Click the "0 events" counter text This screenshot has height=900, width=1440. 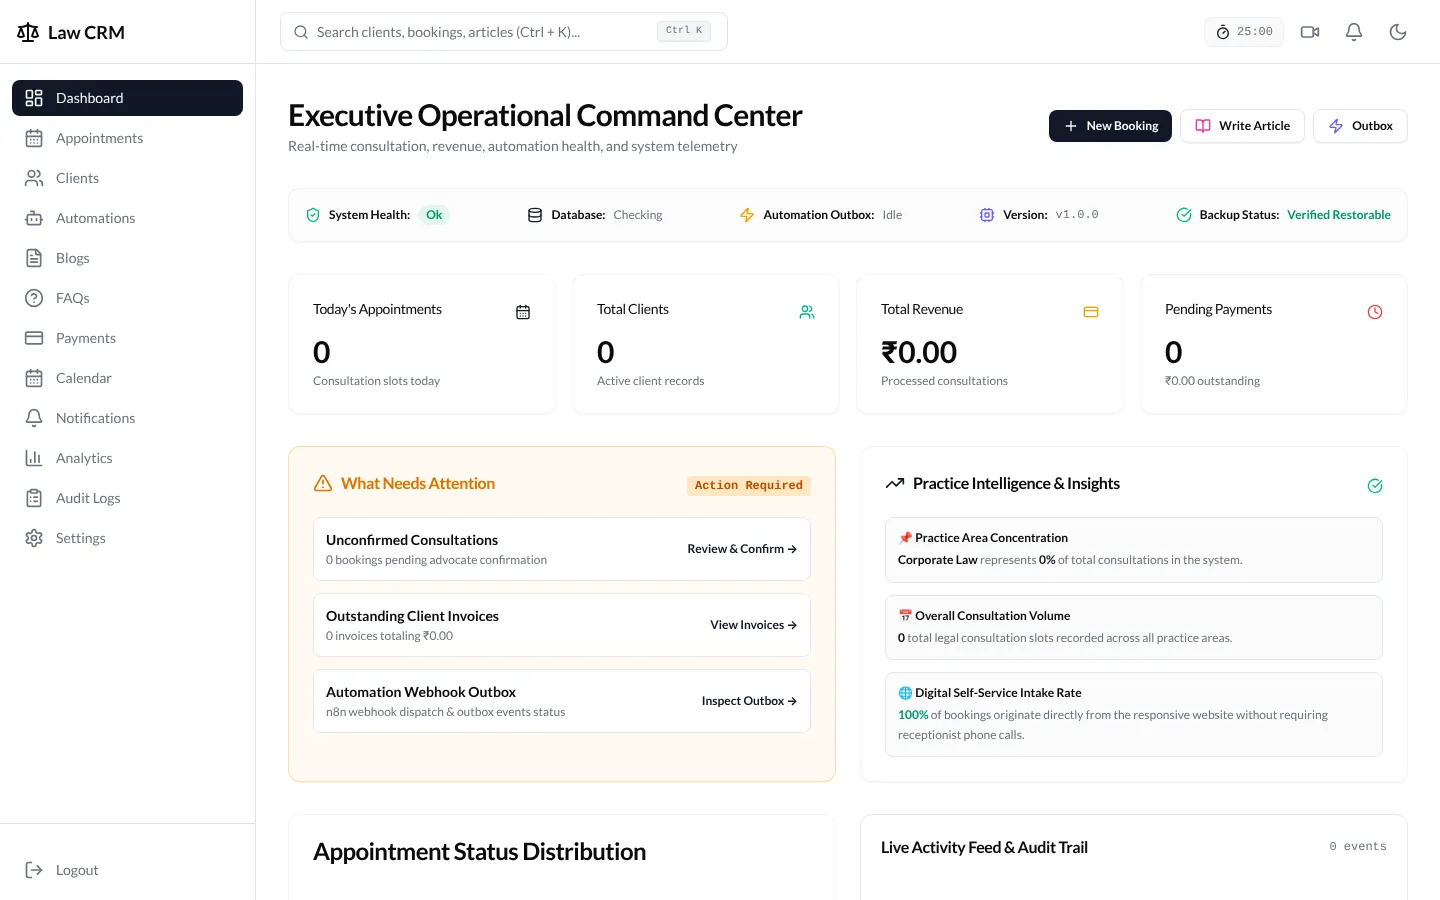tap(1358, 847)
